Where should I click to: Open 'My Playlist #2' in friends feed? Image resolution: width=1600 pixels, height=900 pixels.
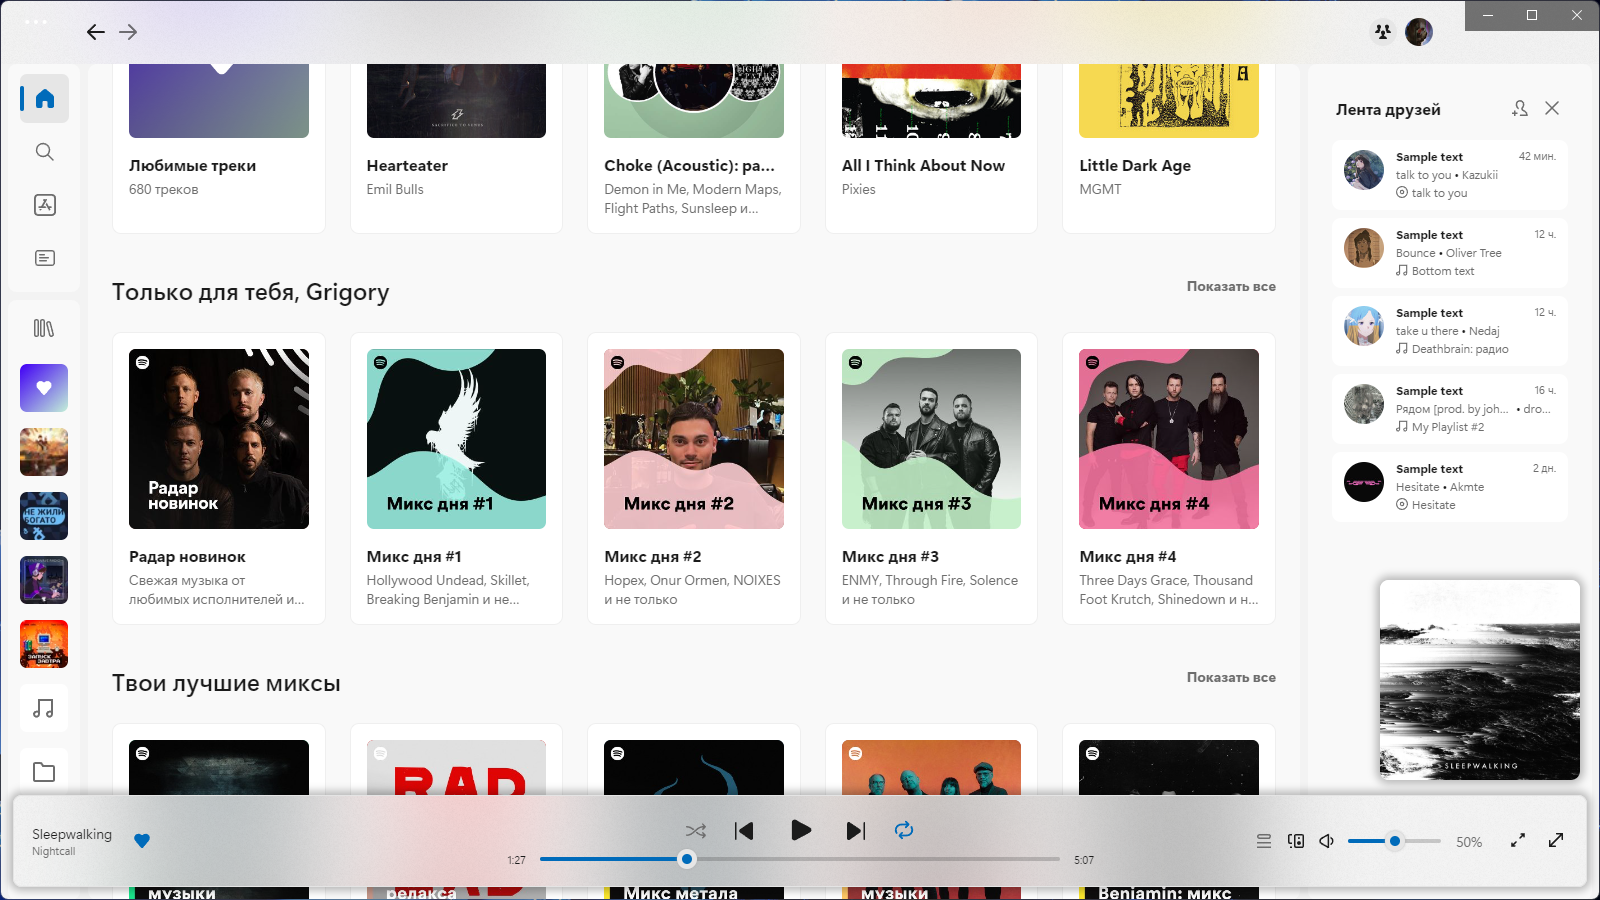[1448, 427]
